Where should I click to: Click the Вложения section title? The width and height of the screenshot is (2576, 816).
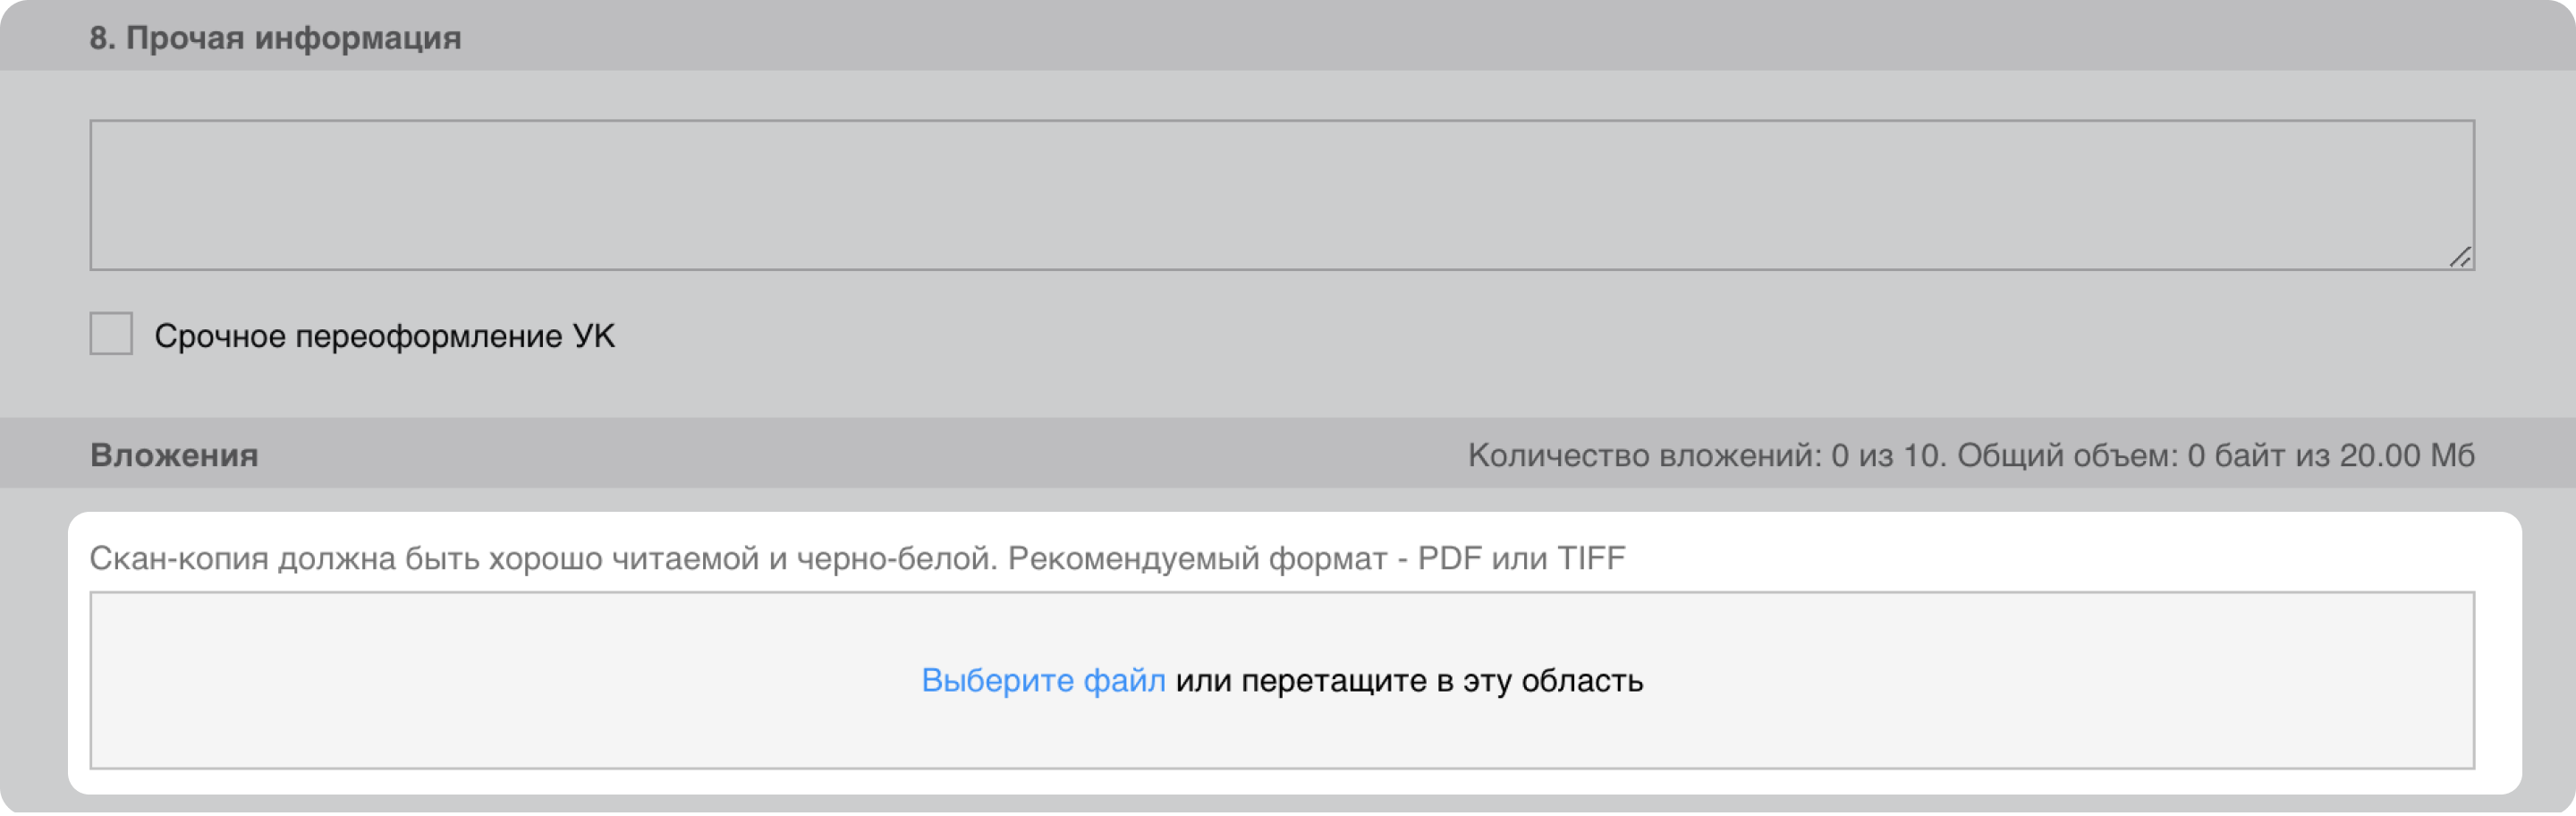pos(174,456)
